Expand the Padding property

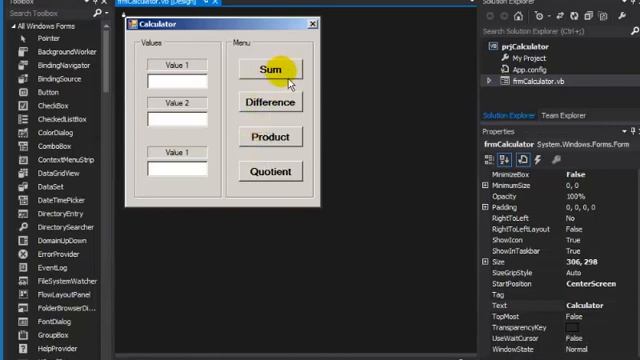click(x=485, y=207)
